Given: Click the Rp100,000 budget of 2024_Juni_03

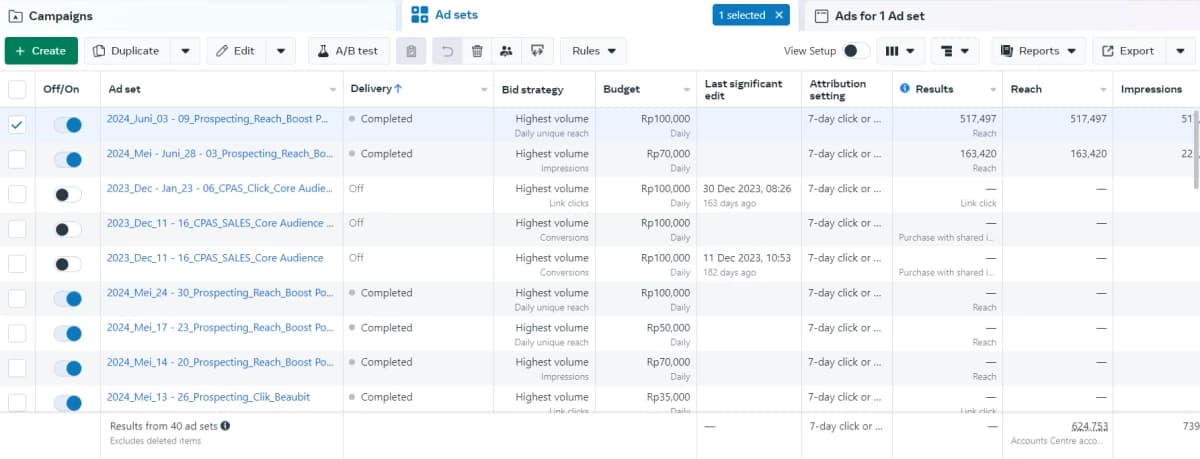Looking at the screenshot, I should 665,118.
